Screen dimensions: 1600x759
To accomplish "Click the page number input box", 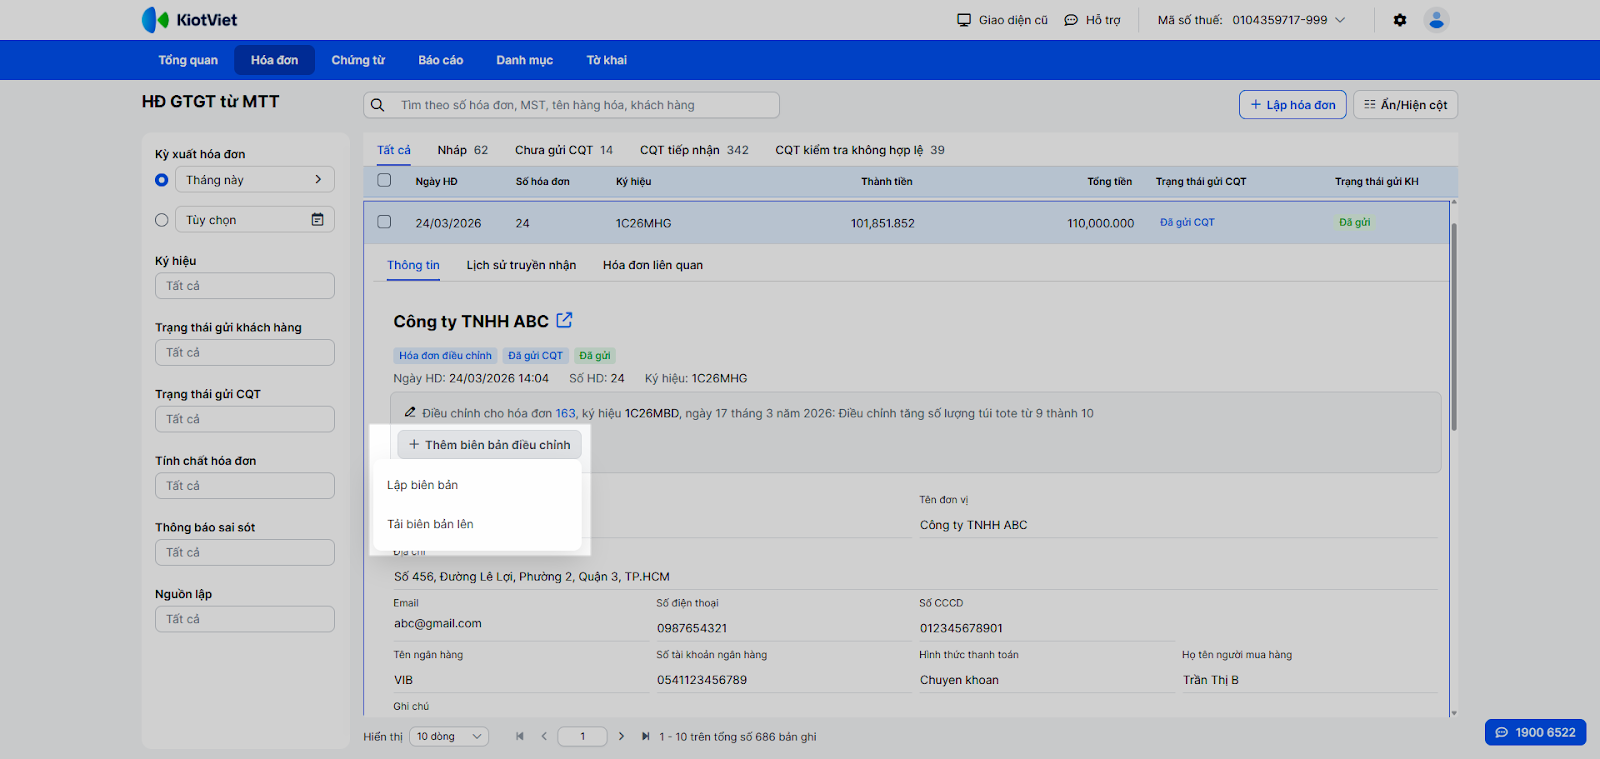I will 583,737.
